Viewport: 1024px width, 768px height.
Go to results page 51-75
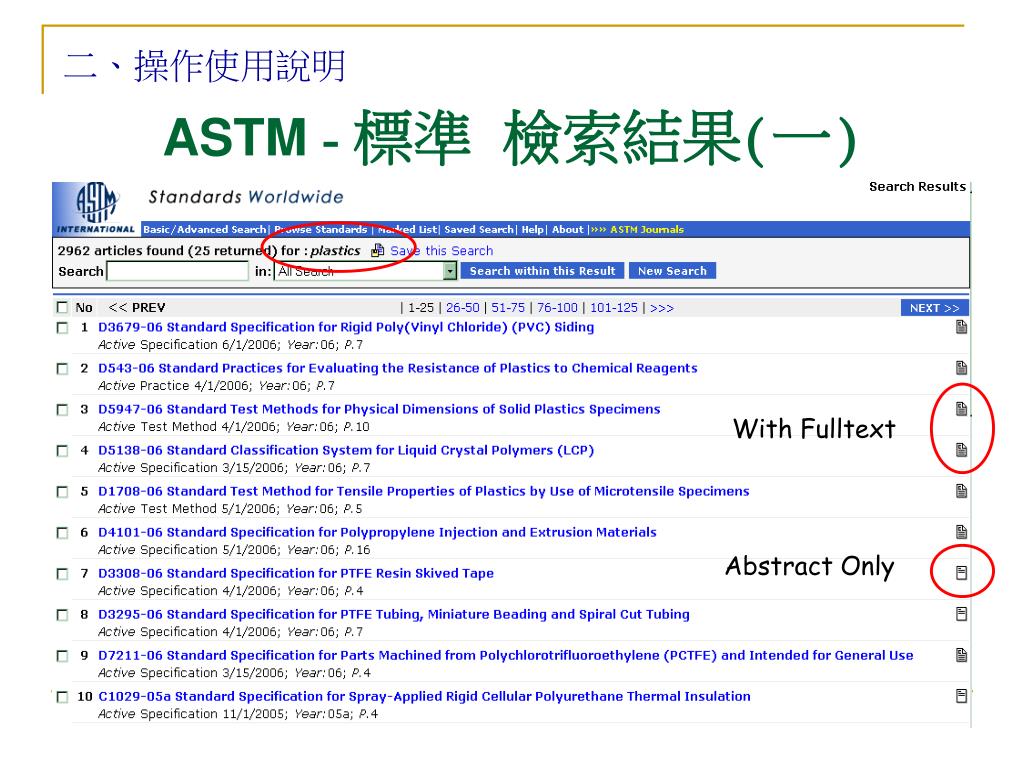tap(508, 308)
